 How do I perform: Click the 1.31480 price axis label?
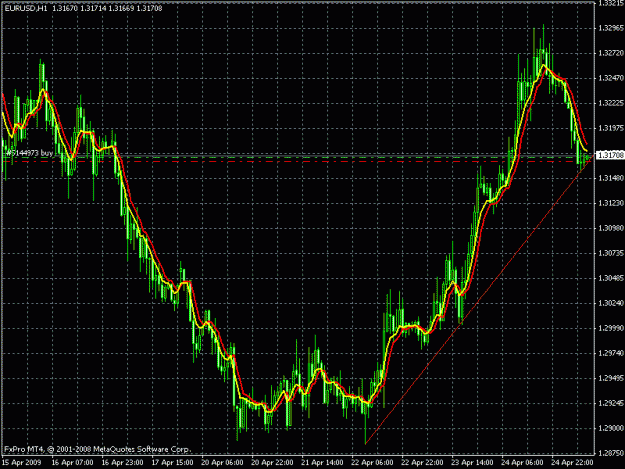[611, 178]
